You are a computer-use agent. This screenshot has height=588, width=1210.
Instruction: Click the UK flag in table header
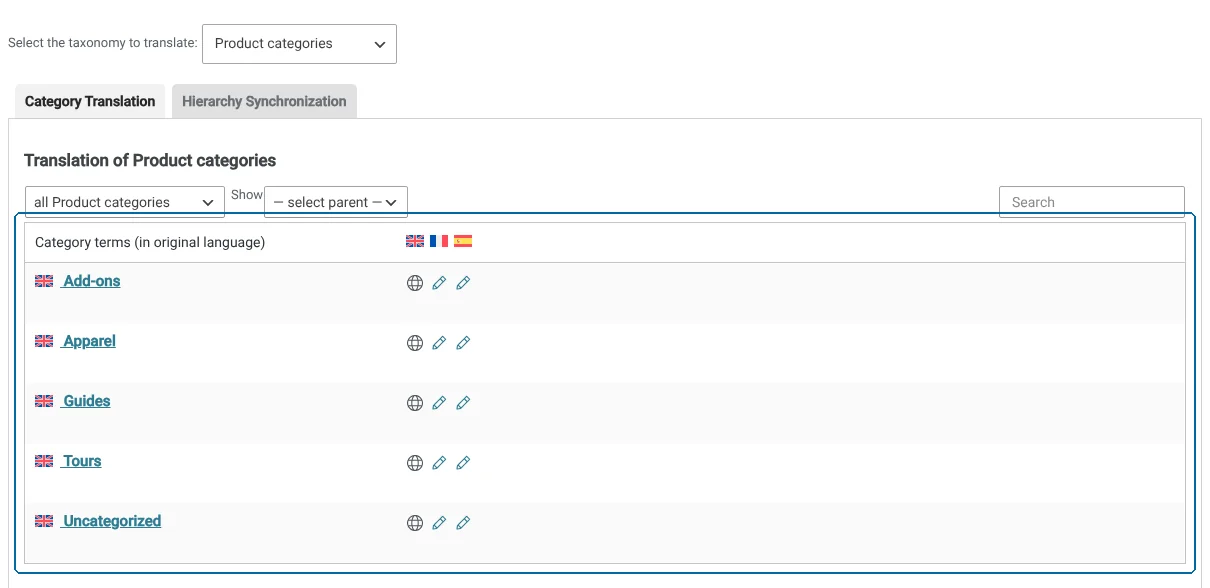point(415,241)
